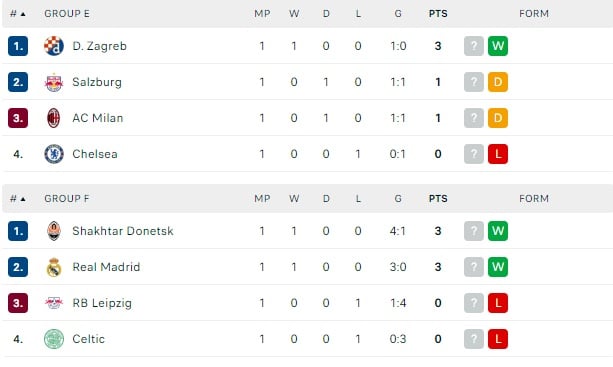Click D. Zagreb's green W form badge

coord(498,46)
